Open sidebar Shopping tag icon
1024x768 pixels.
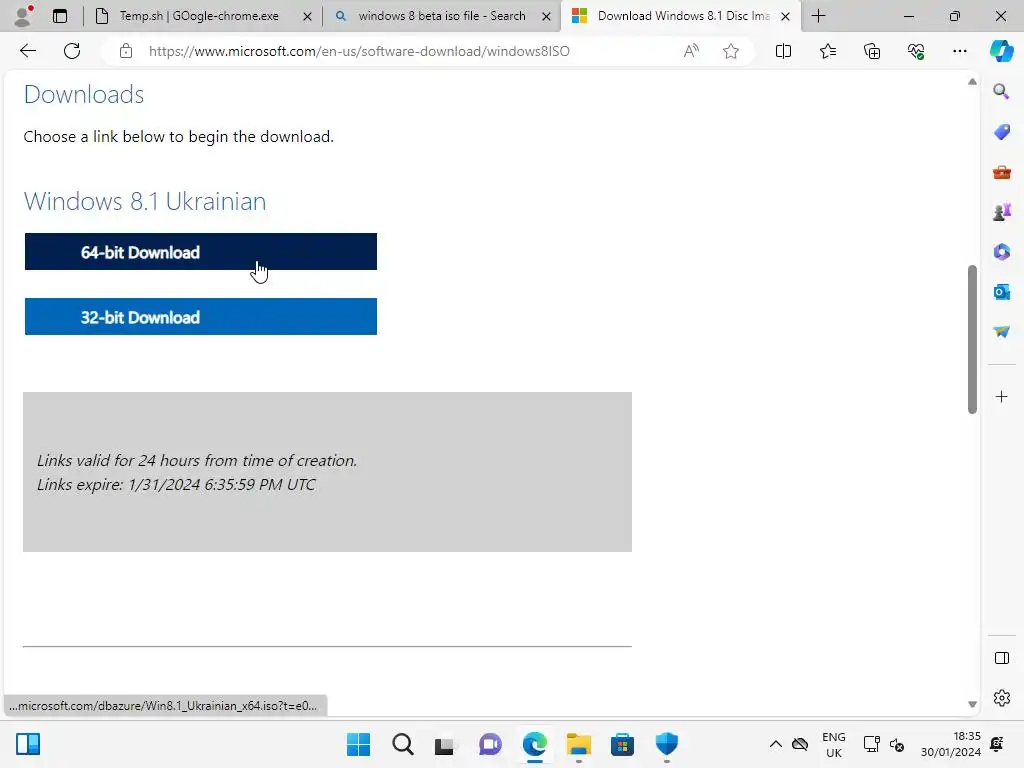coord(1001,132)
